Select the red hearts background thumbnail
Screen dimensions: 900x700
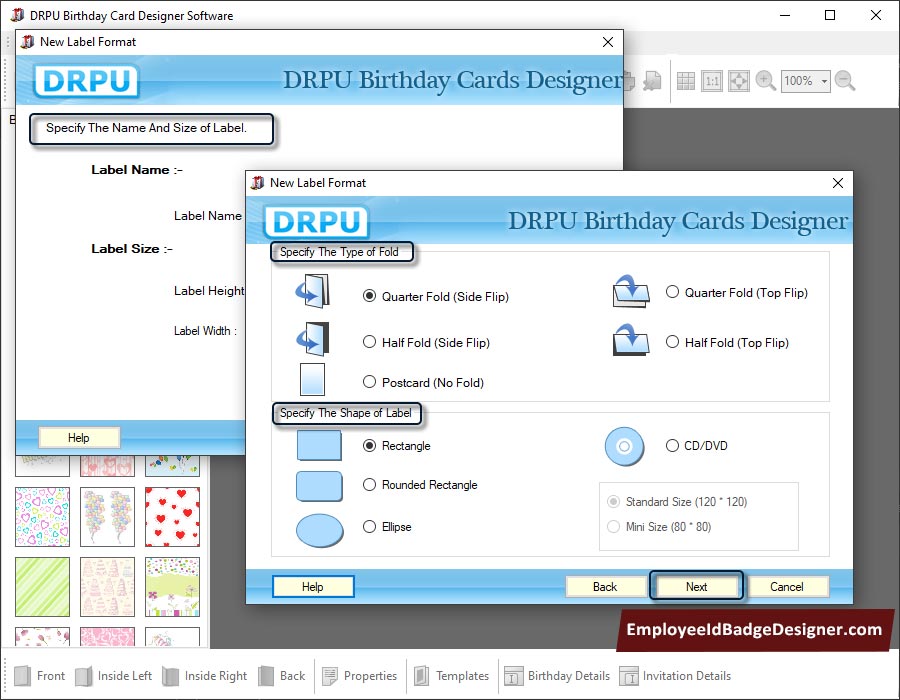pyautogui.click(x=172, y=516)
